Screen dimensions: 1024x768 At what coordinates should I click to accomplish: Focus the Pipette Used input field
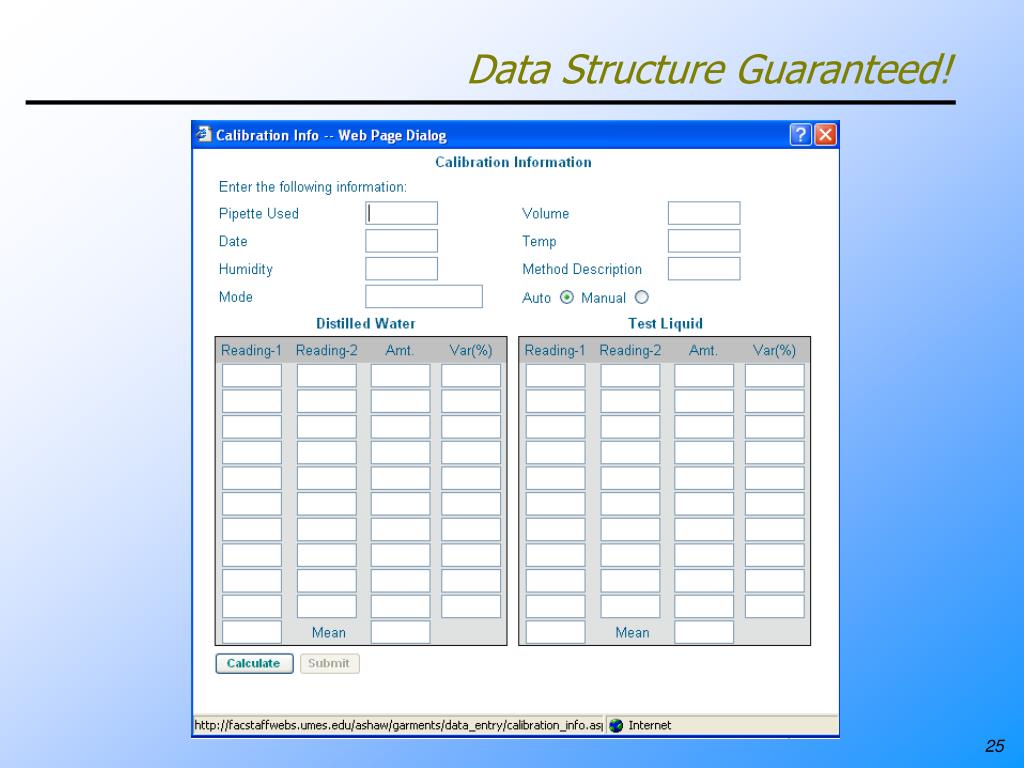pyautogui.click(x=402, y=213)
